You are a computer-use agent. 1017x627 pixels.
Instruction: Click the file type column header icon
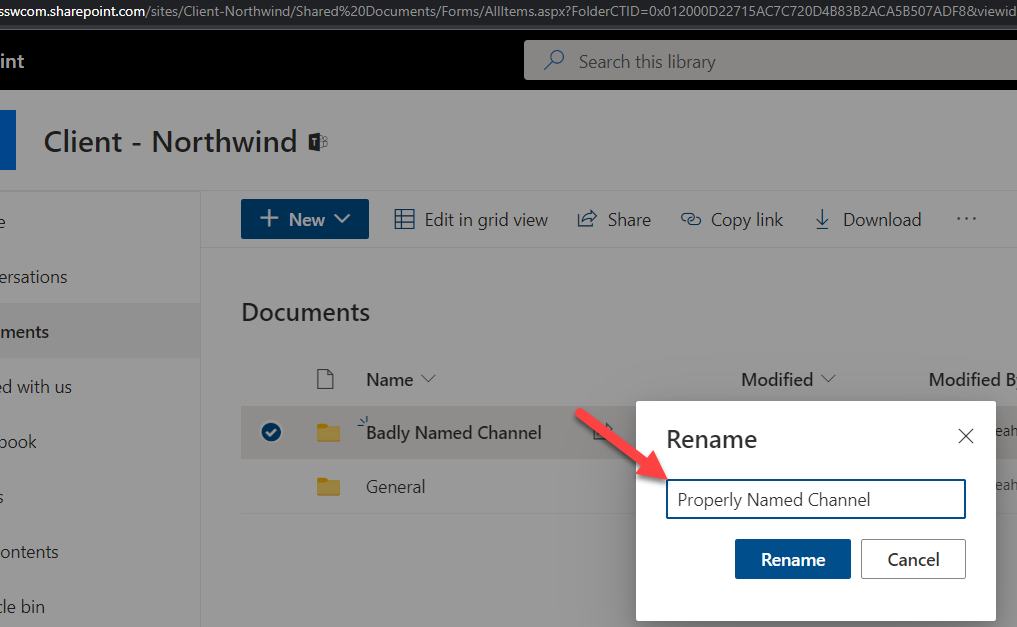(x=324, y=379)
